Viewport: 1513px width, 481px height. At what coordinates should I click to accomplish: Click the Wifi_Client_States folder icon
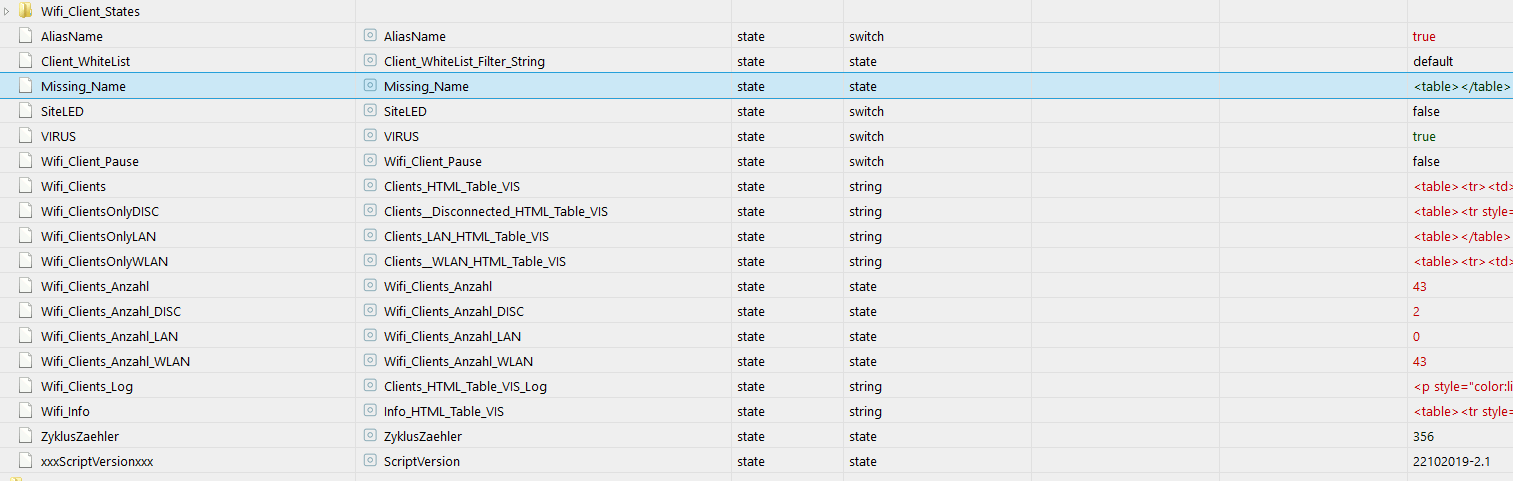click(x=25, y=12)
